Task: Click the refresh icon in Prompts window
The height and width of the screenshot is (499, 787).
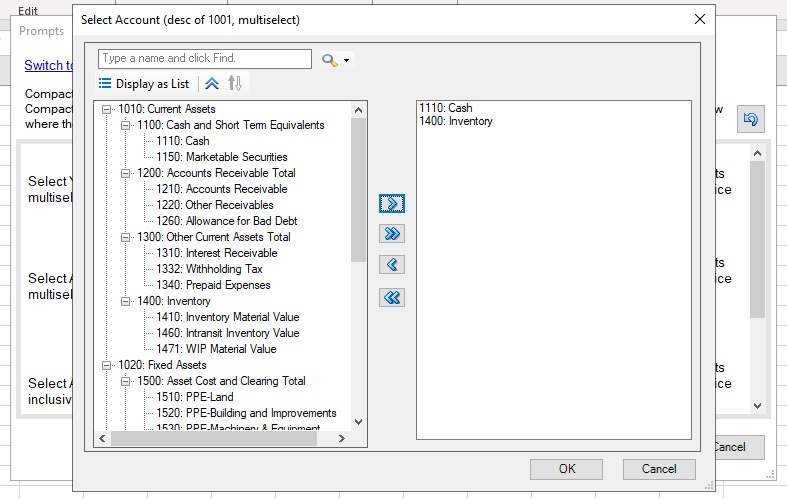Action: 750,119
